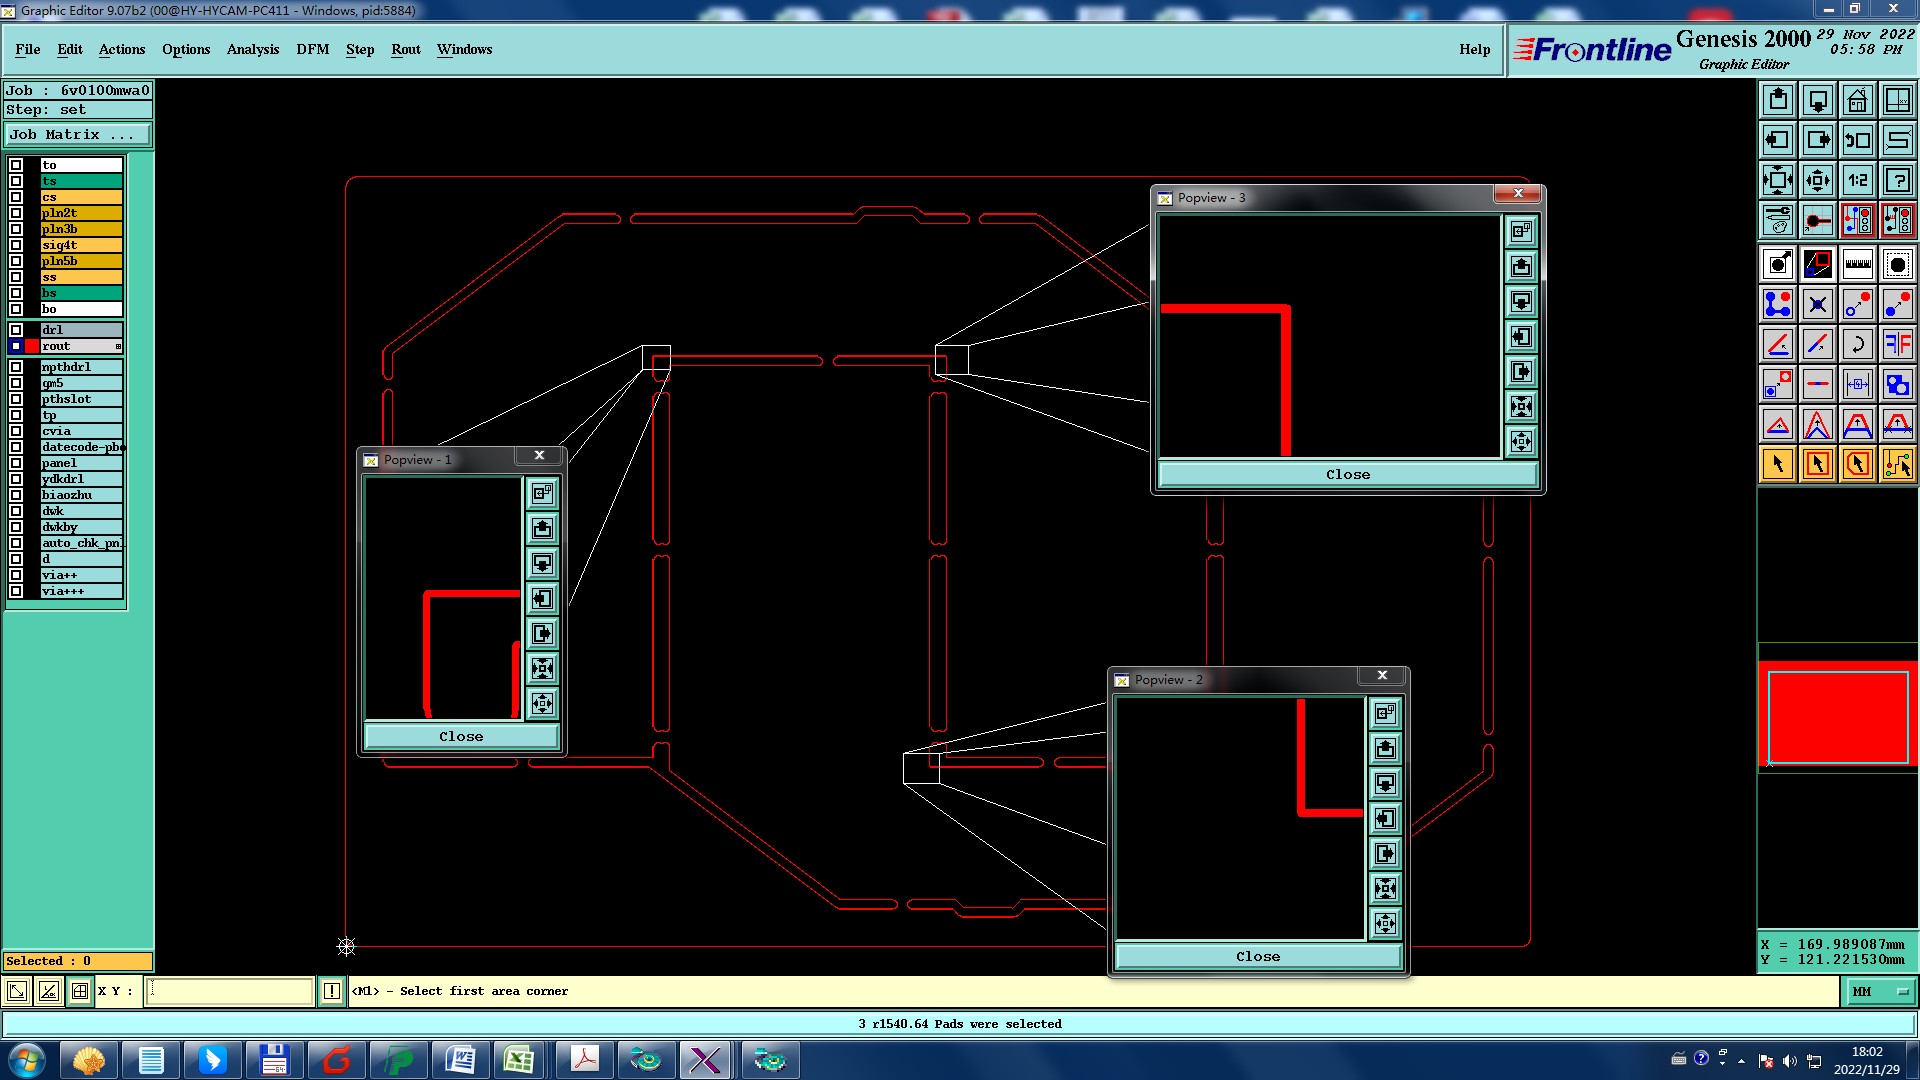
Task: Open the MM units dropdown
Action: [1879, 991]
